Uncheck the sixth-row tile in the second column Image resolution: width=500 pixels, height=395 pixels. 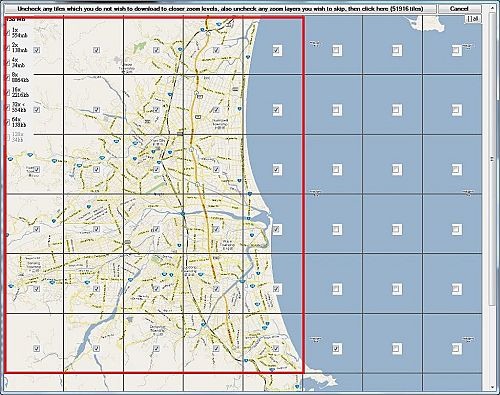[96, 349]
